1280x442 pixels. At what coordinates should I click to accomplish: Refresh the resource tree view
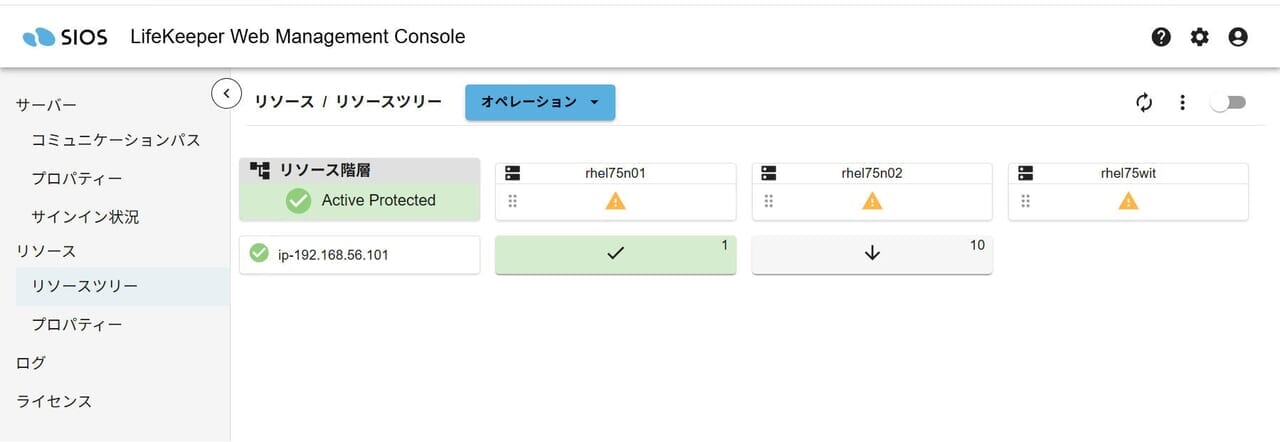pos(1145,102)
